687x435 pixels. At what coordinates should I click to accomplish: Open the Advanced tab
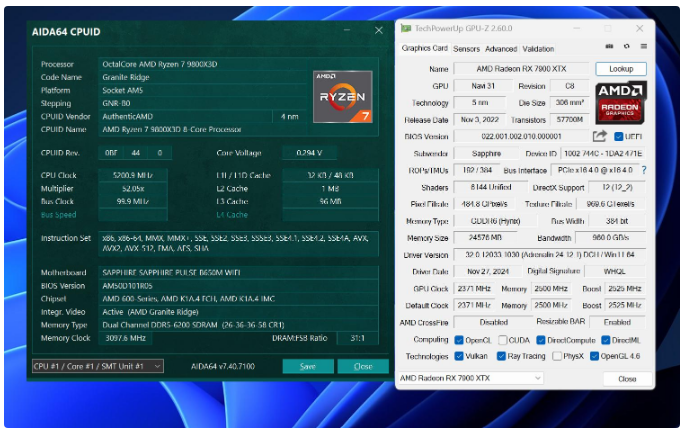click(501, 48)
